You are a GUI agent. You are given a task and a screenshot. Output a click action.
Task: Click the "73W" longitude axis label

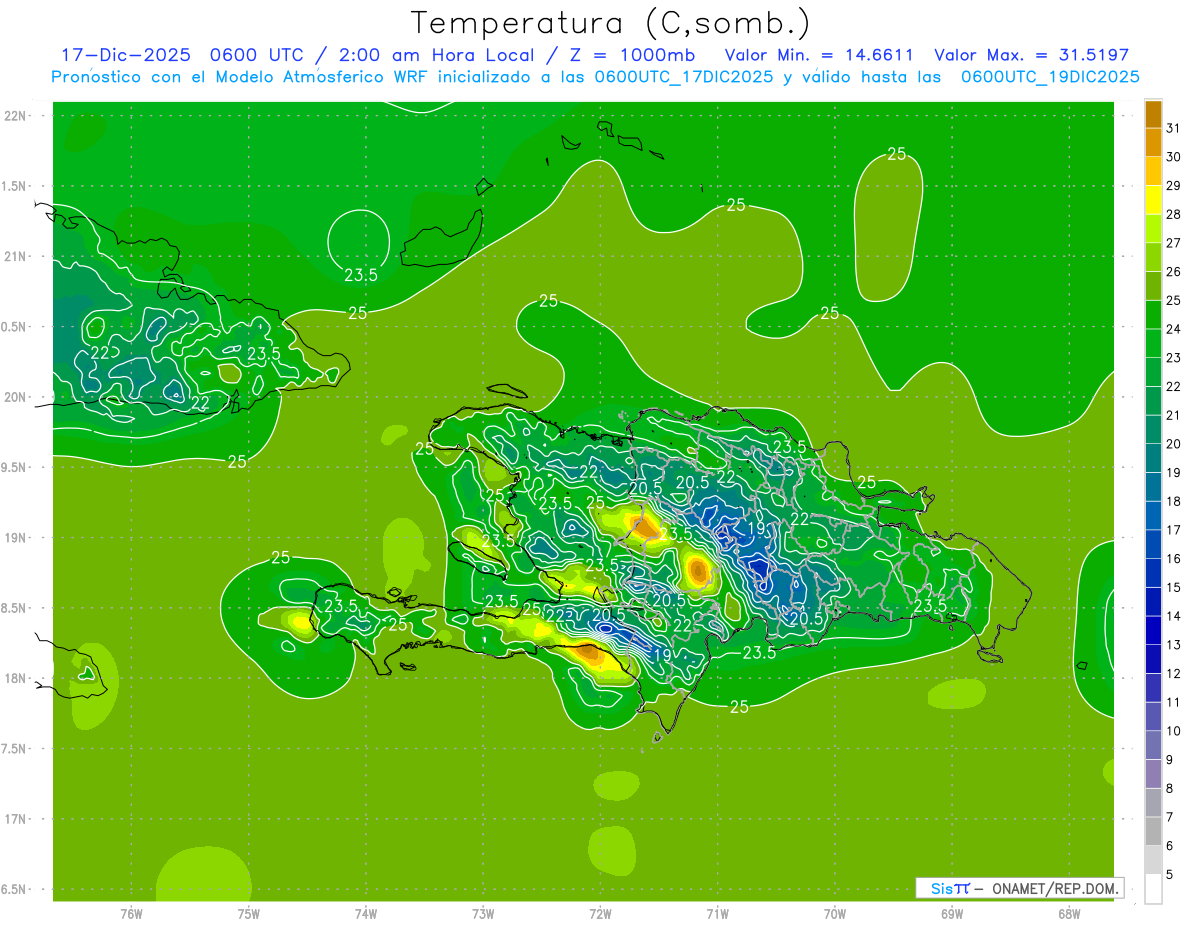point(483,914)
